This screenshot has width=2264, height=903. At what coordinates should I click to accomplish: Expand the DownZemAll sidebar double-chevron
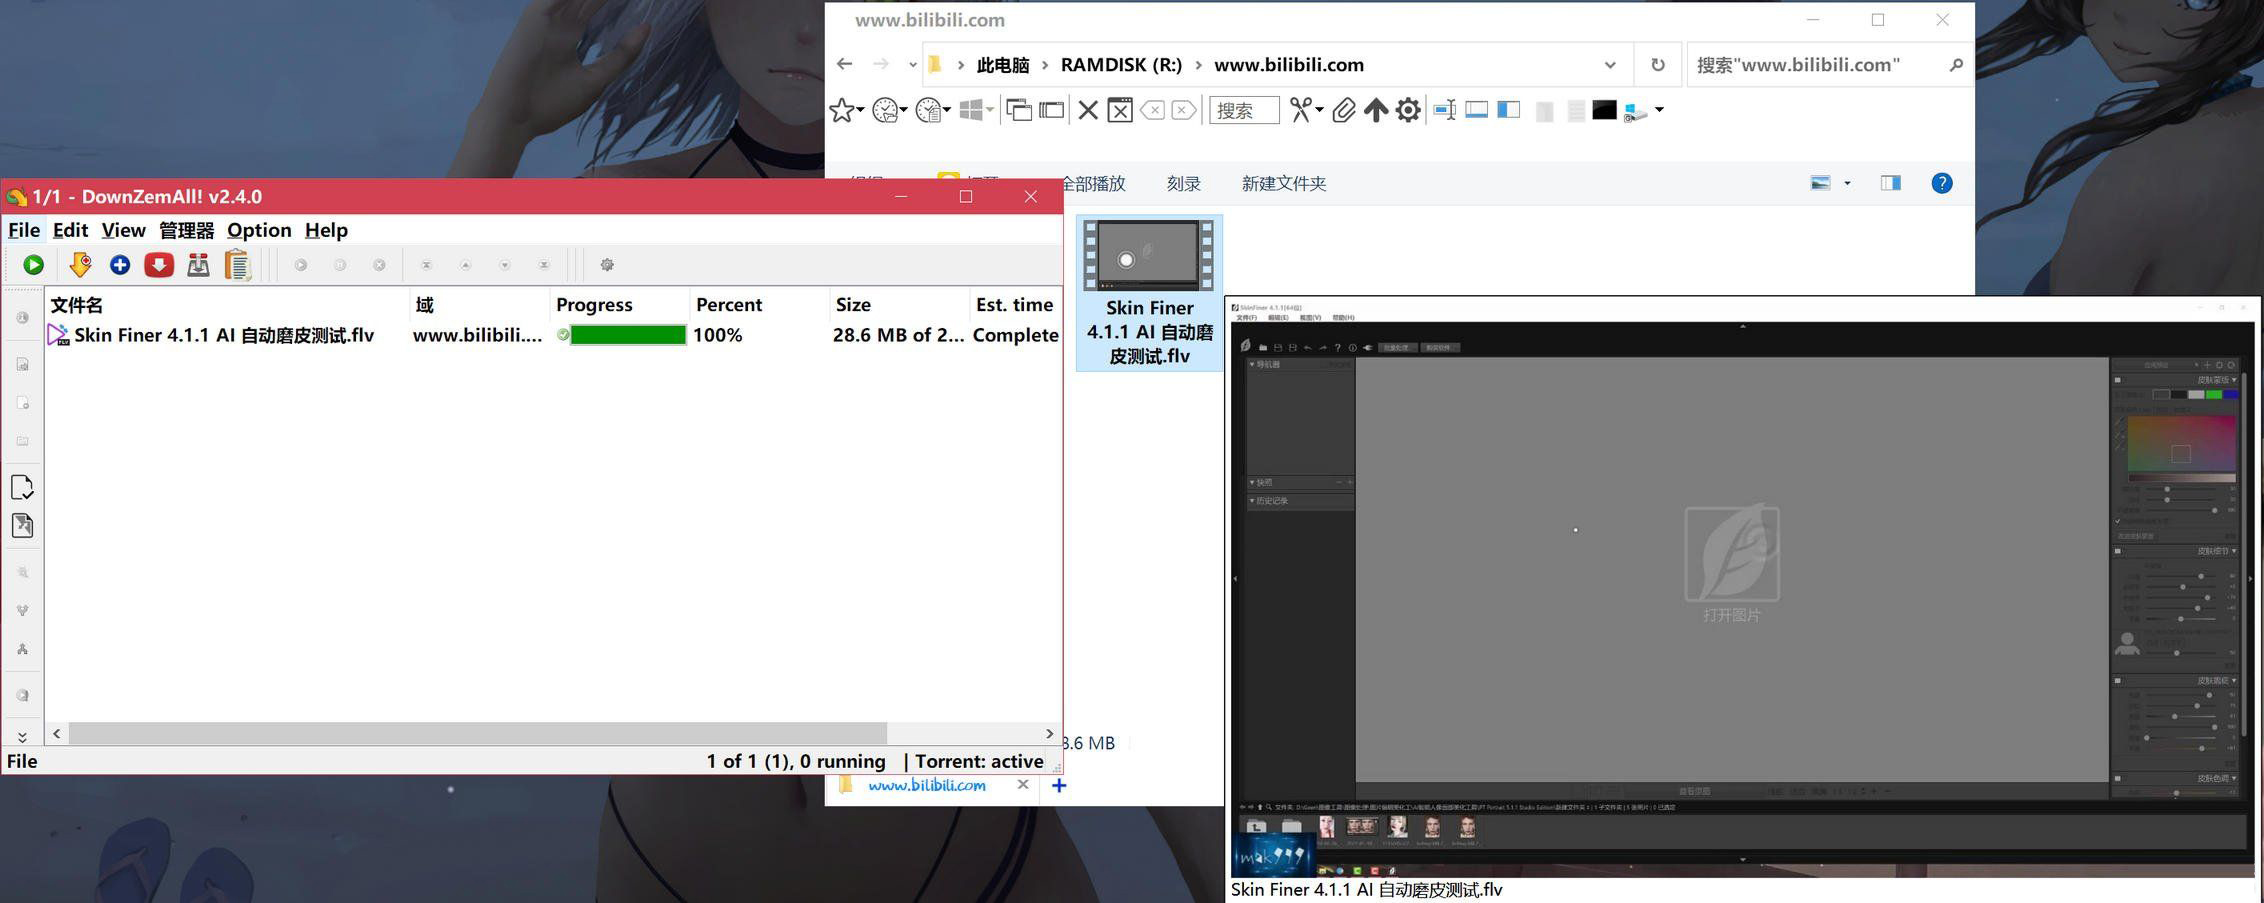pyautogui.click(x=22, y=736)
